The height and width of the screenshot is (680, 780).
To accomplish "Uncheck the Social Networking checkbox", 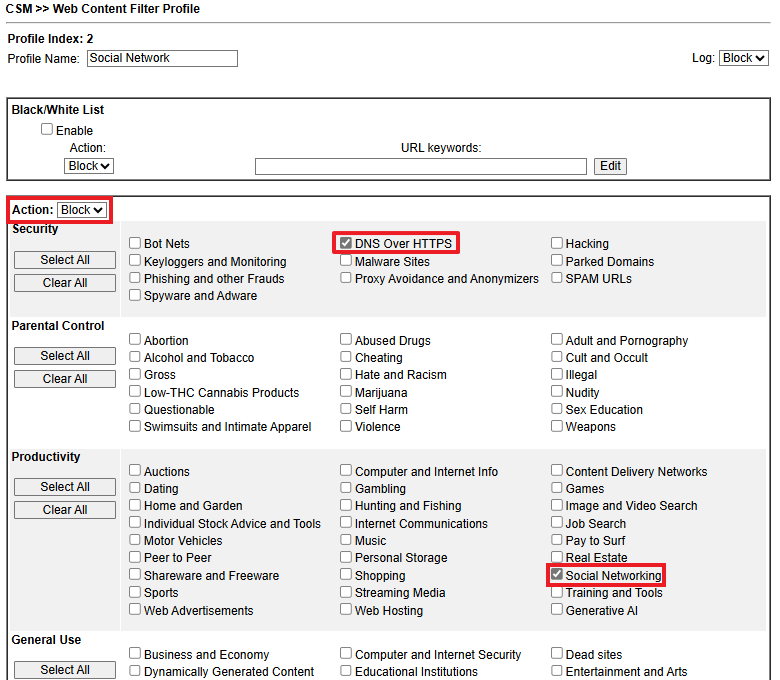I will (557, 575).
